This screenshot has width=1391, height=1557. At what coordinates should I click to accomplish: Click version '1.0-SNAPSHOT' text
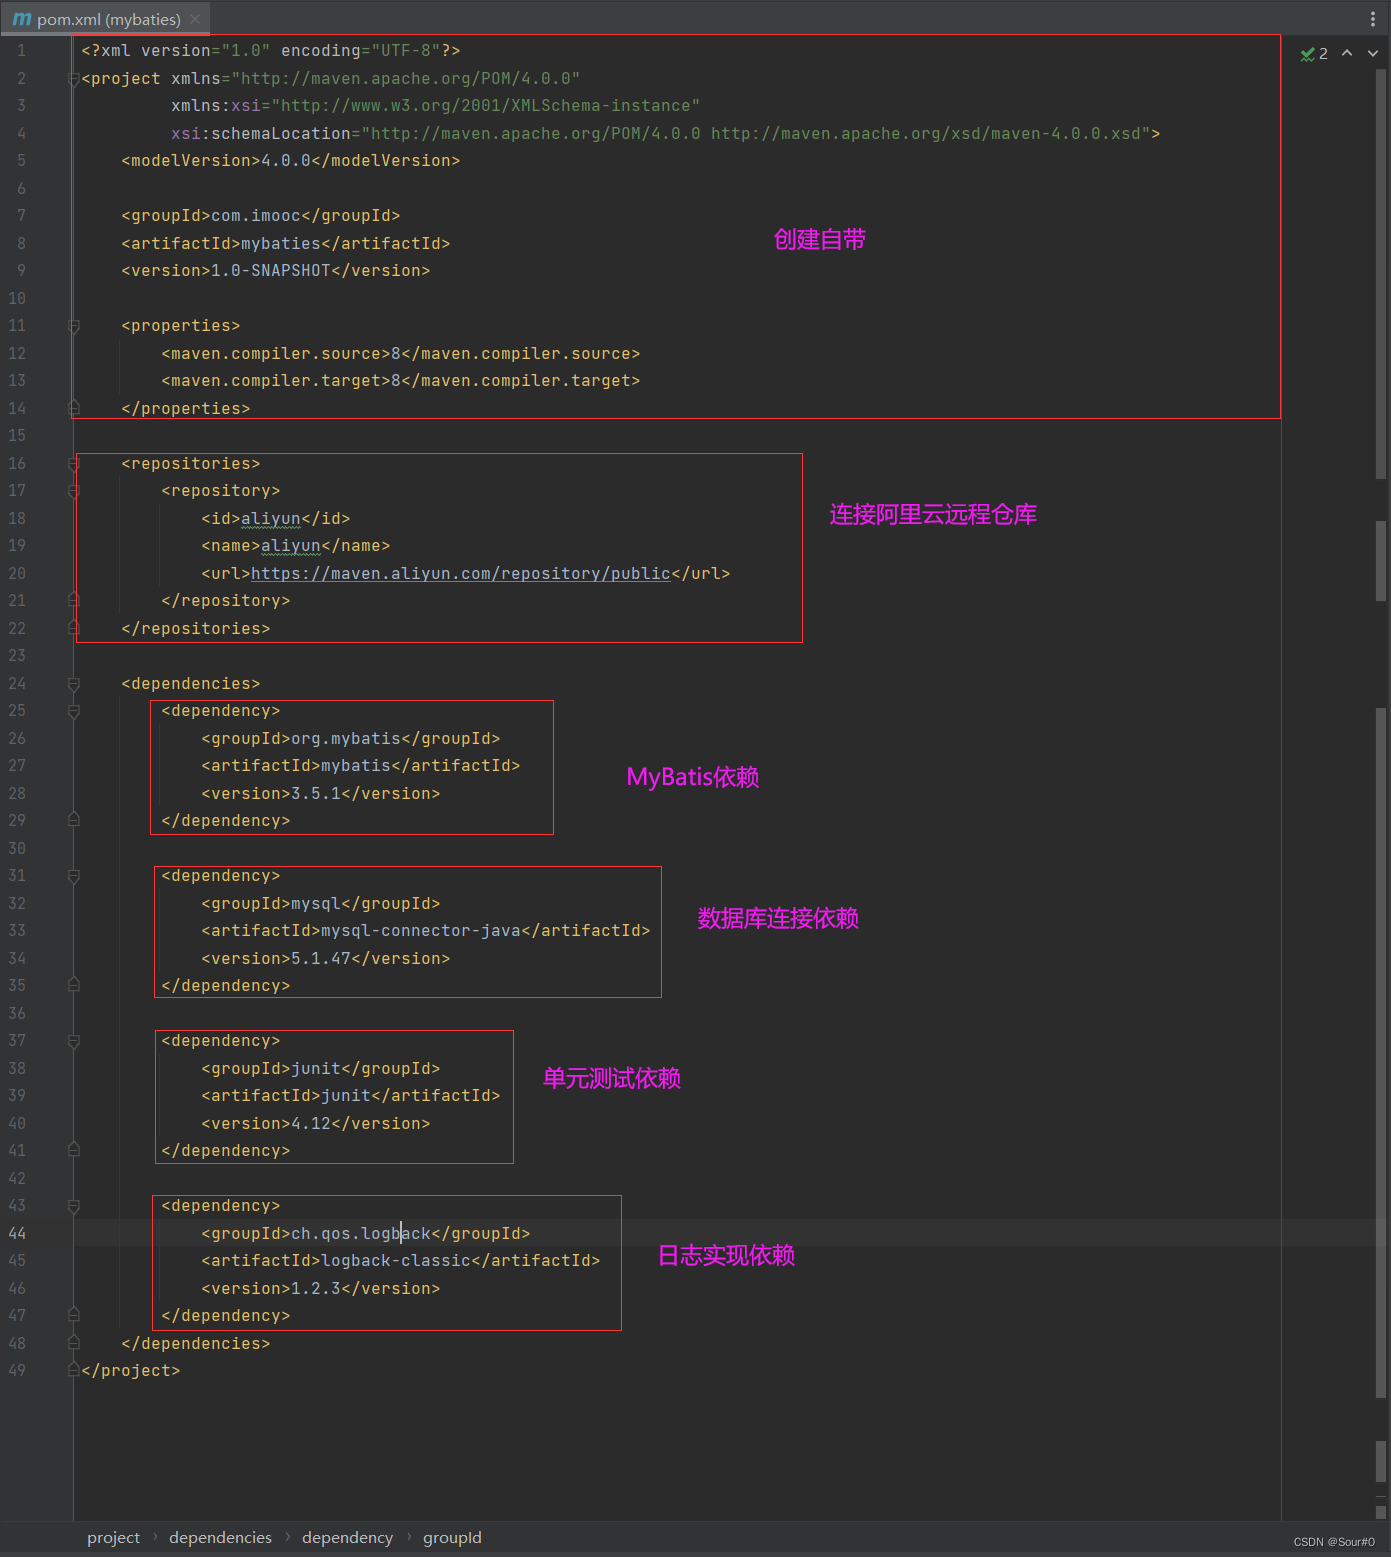pyautogui.click(x=270, y=271)
